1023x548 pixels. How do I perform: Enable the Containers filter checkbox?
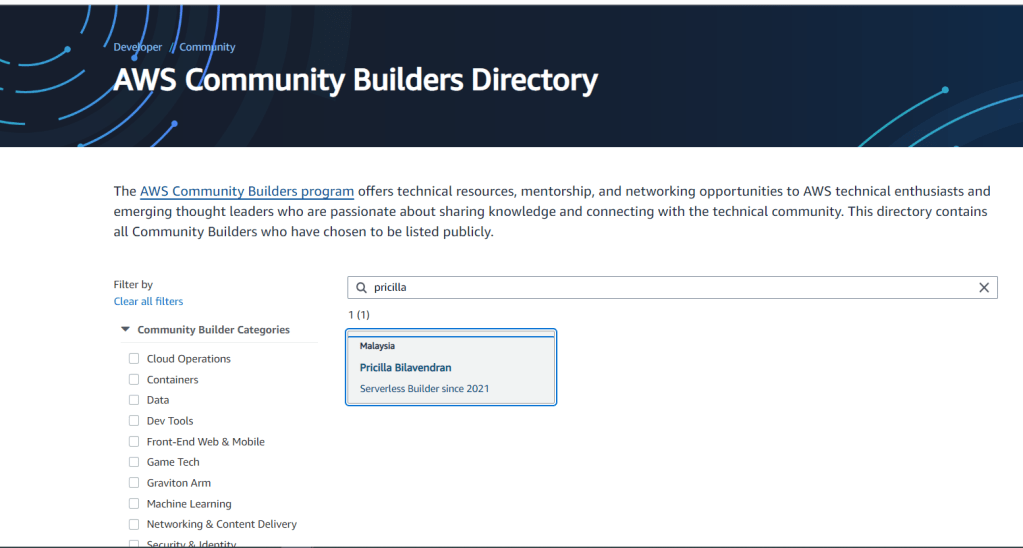click(134, 380)
